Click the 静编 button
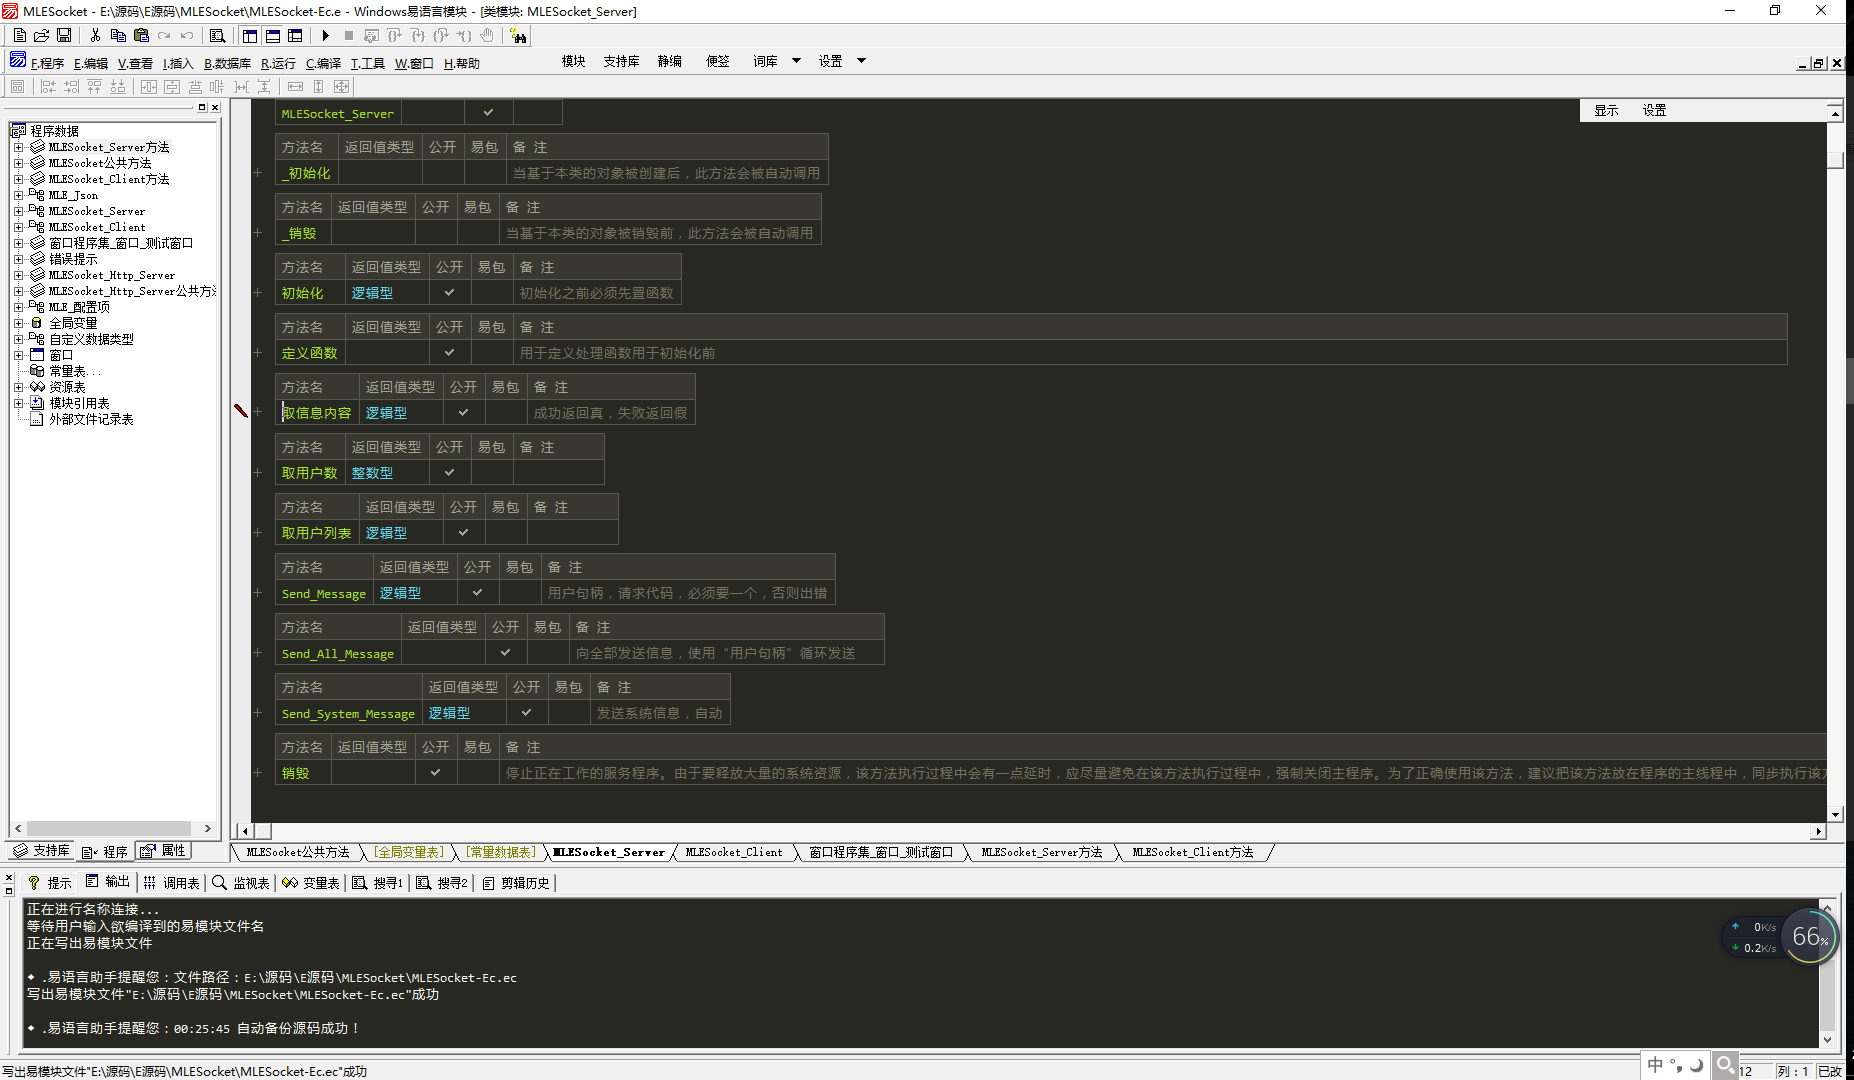 [669, 61]
